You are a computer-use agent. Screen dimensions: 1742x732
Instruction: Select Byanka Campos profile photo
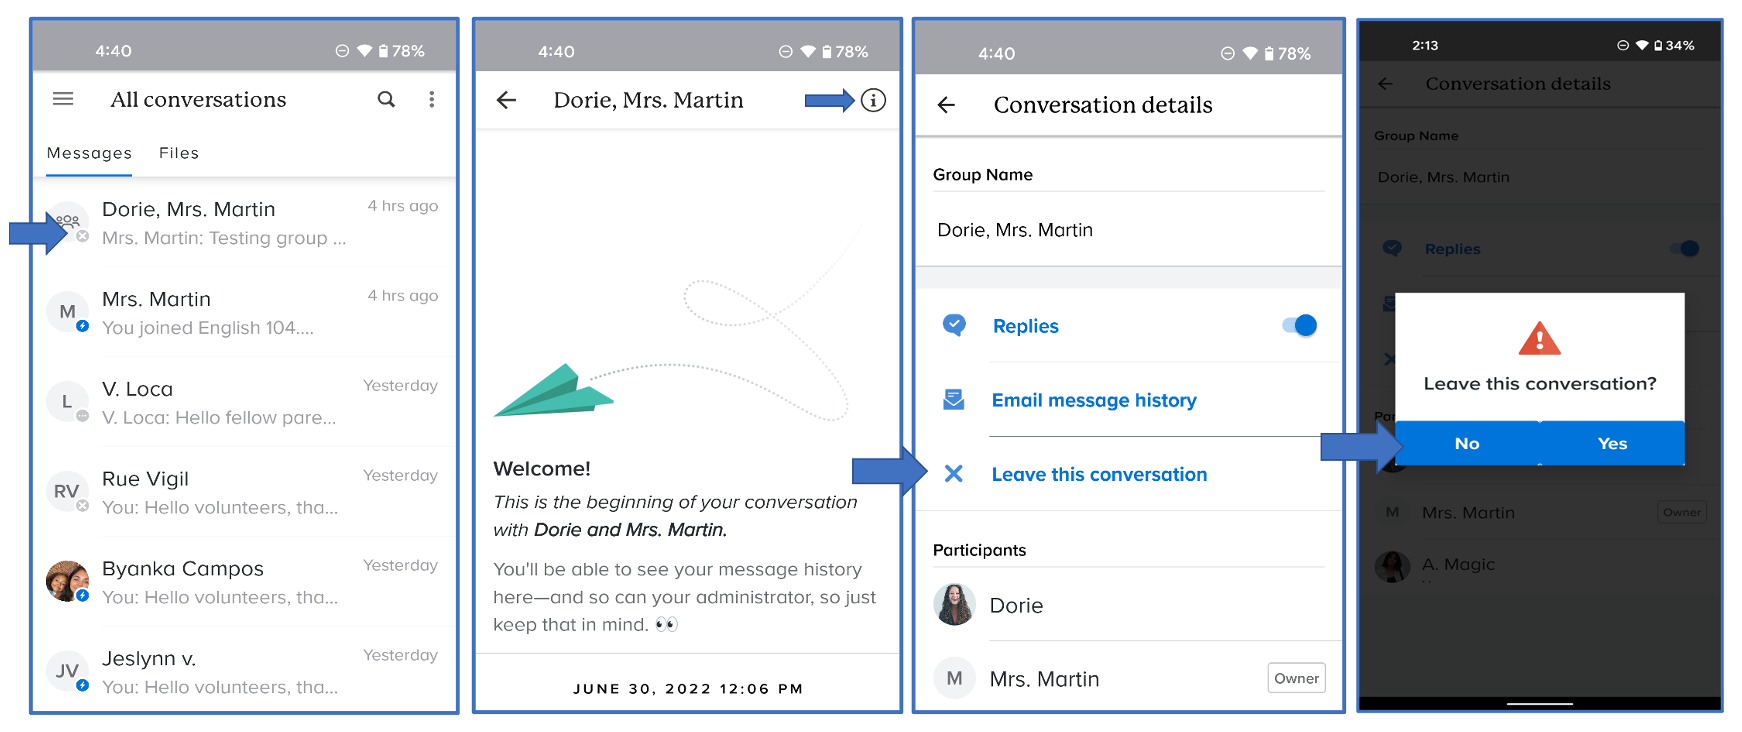pyautogui.click(x=67, y=581)
